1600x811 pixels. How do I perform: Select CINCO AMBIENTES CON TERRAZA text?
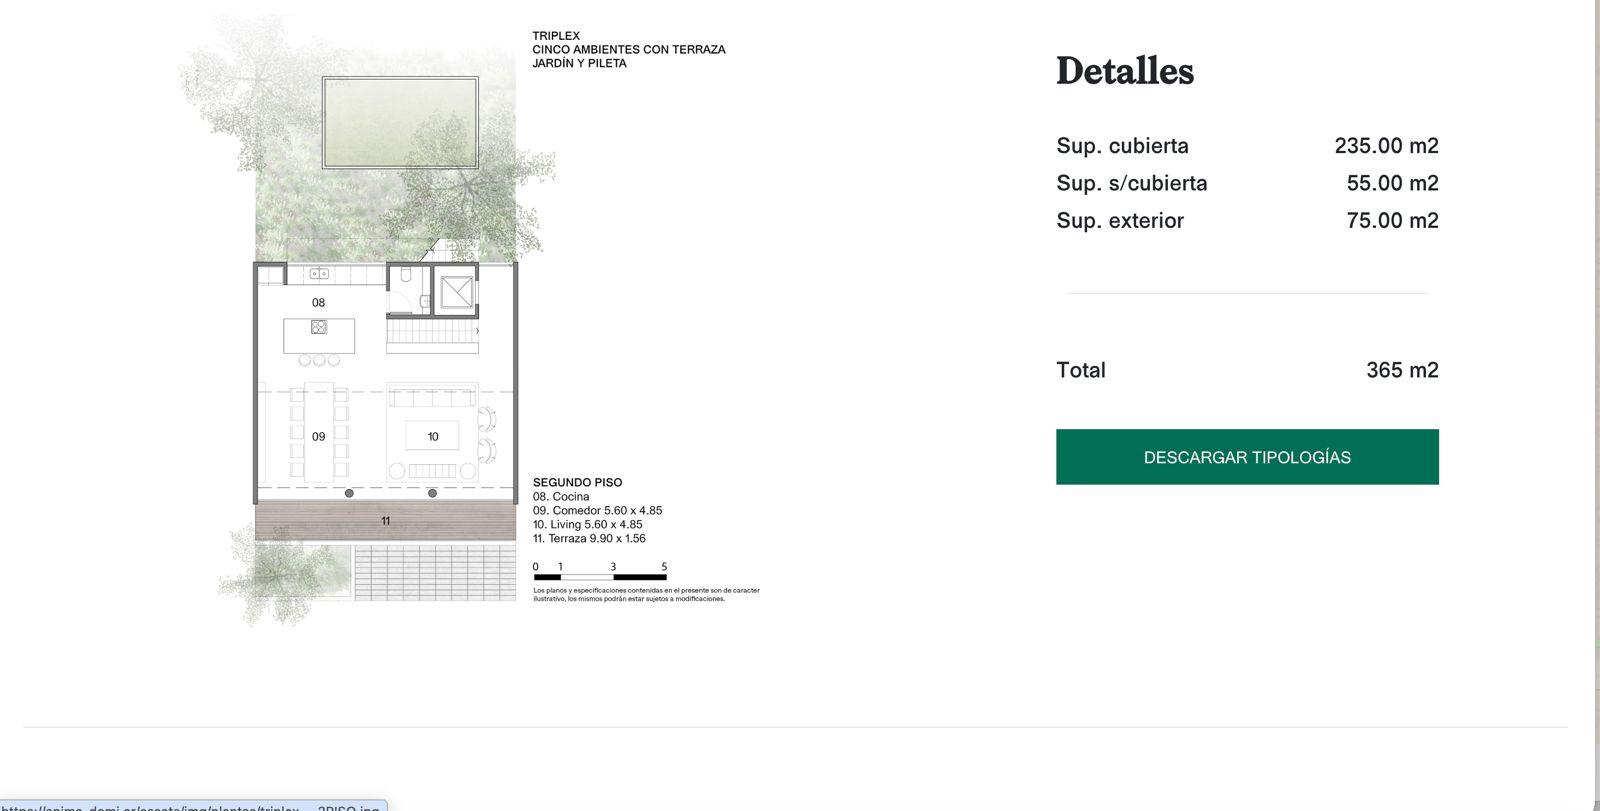point(629,49)
